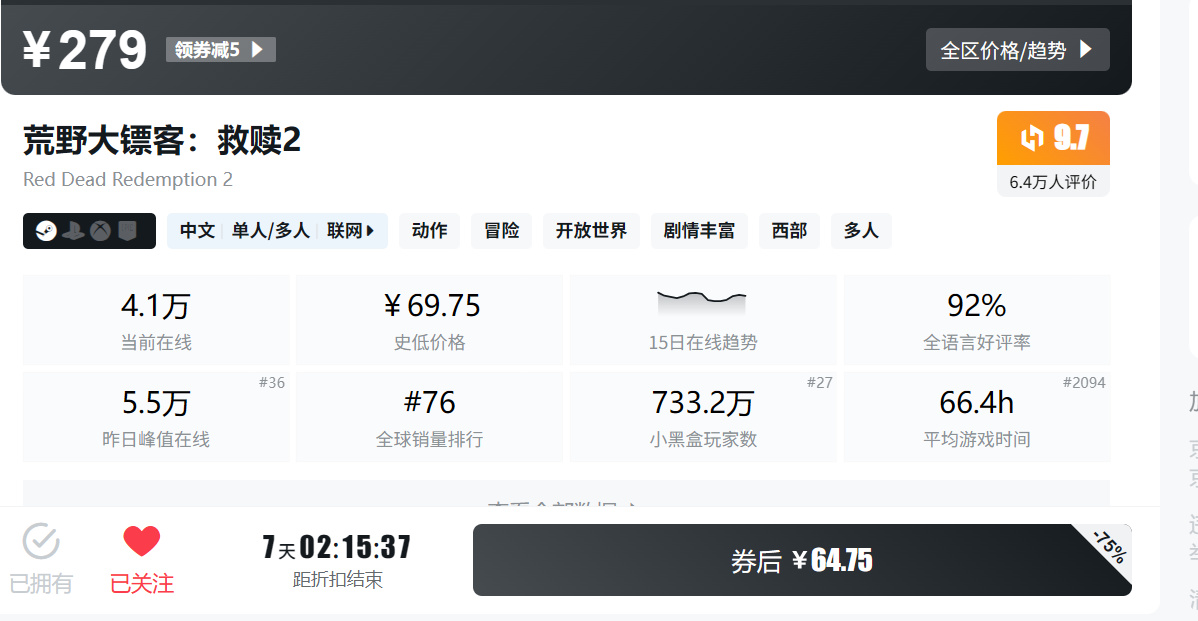The height and width of the screenshot is (621, 1198).
Task: Open the 领券减5 coupon button
Action: tap(221, 50)
